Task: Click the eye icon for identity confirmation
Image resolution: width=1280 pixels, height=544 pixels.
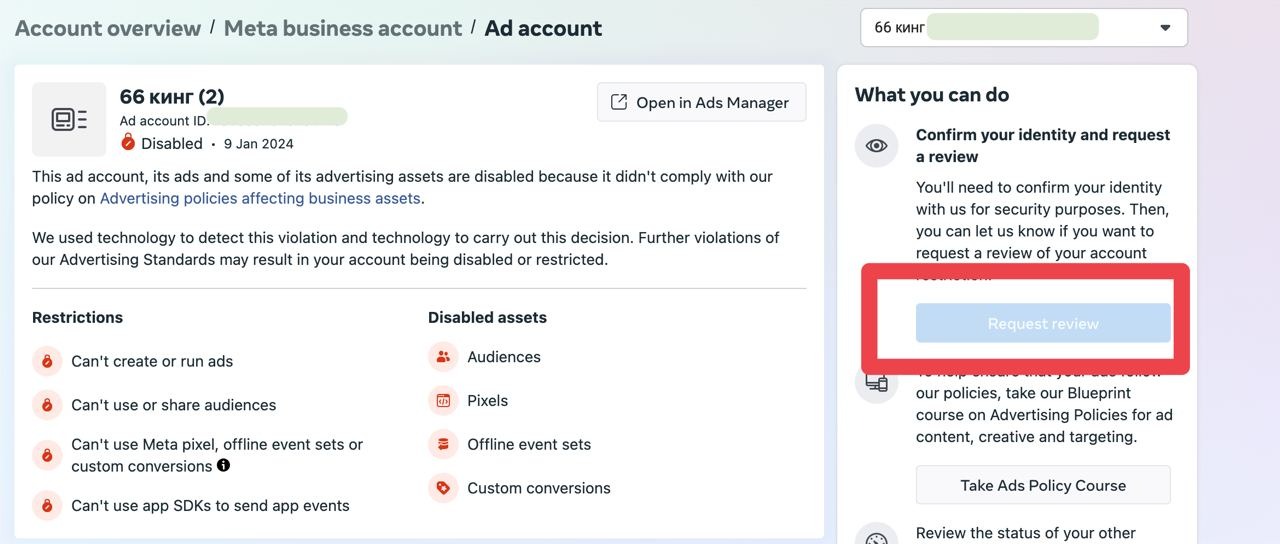Action: 877,146
